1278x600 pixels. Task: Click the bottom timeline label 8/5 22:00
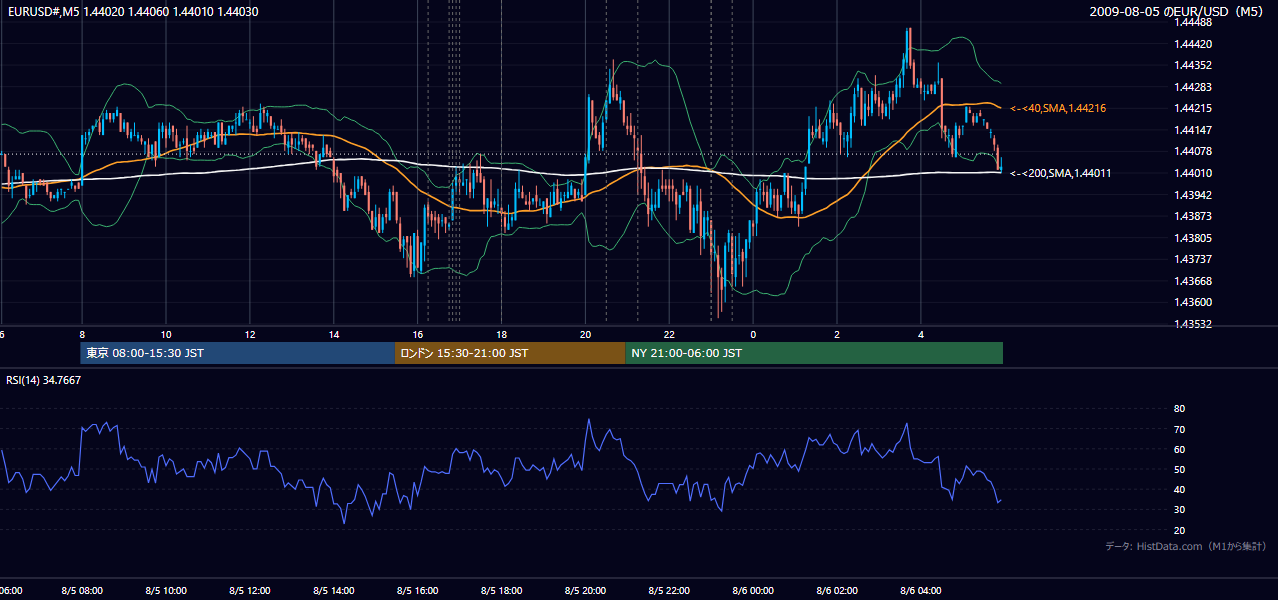click(670, 591)
